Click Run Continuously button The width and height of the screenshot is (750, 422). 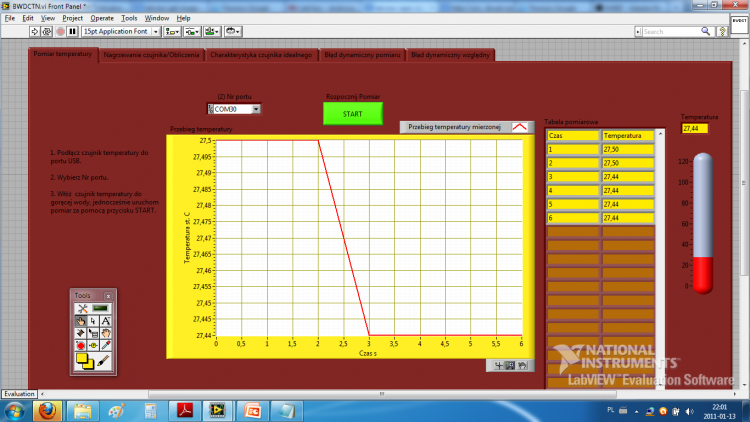point(47,32)
